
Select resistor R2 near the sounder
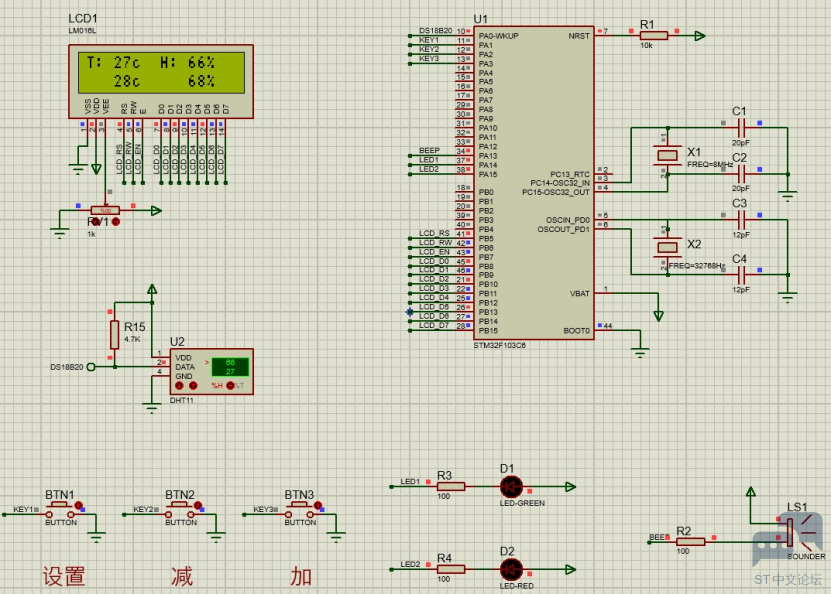(691, 541)
